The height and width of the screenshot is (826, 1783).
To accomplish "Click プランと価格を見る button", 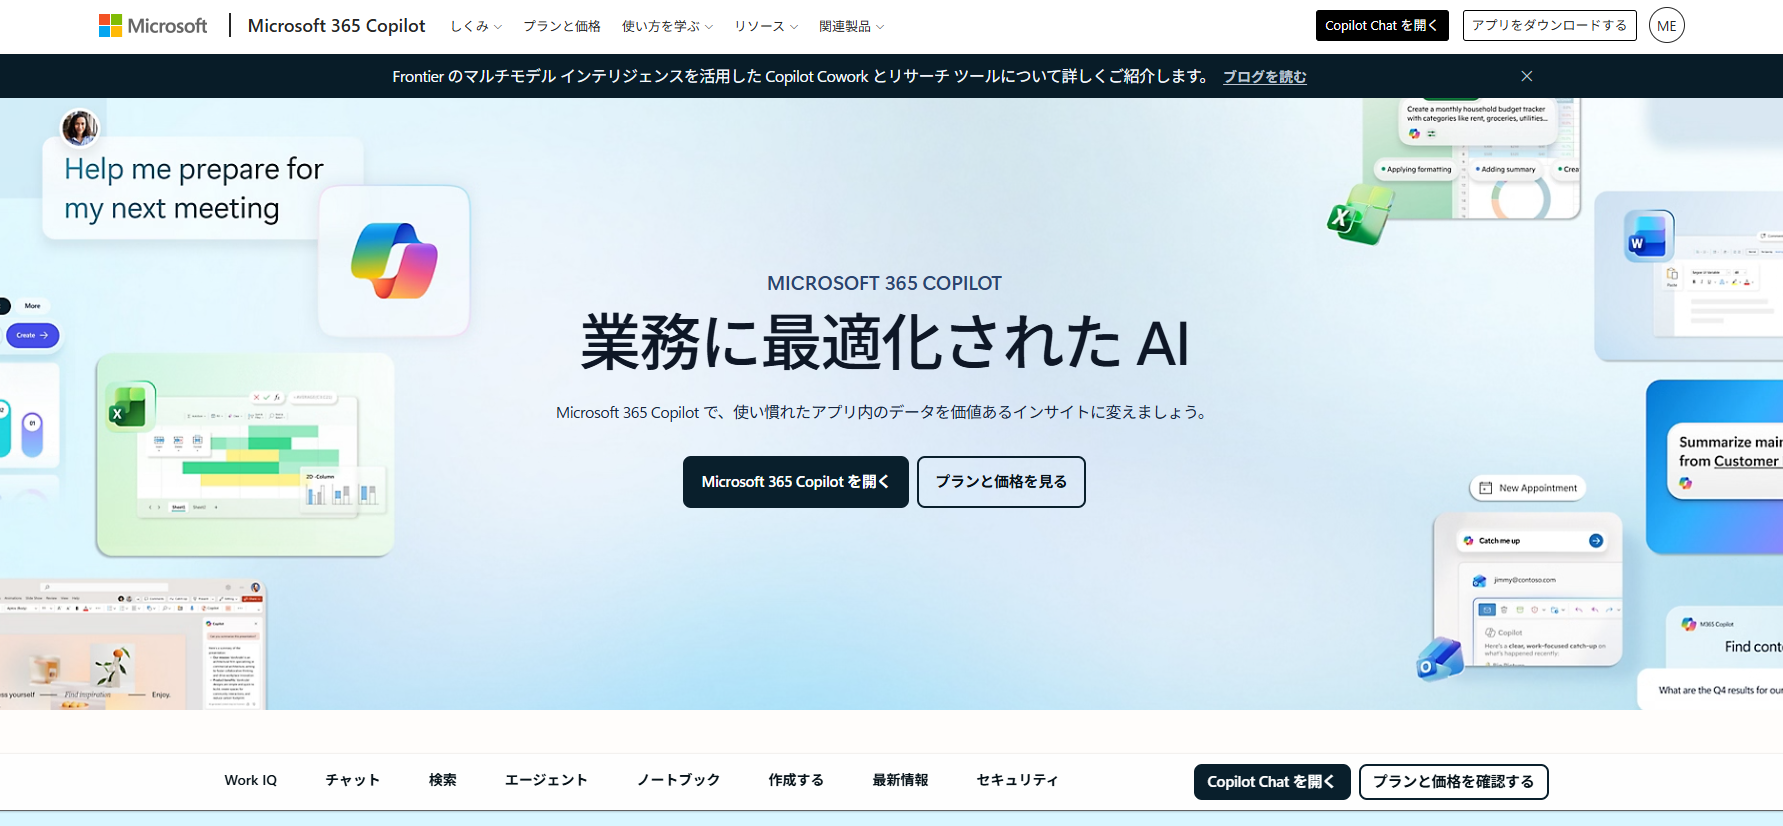I will click(x=1001, y=482).
